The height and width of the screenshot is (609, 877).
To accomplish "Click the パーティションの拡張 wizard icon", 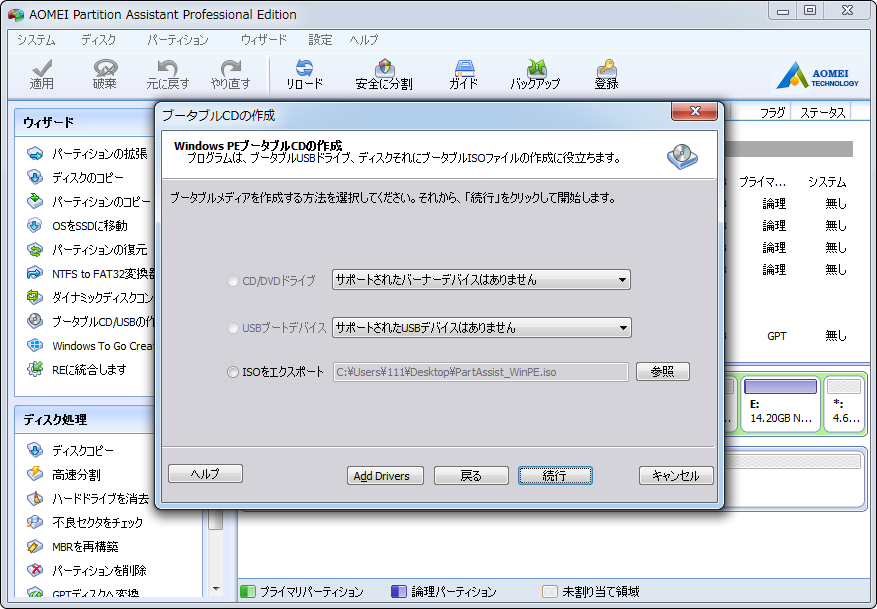I will coord(35,153).
